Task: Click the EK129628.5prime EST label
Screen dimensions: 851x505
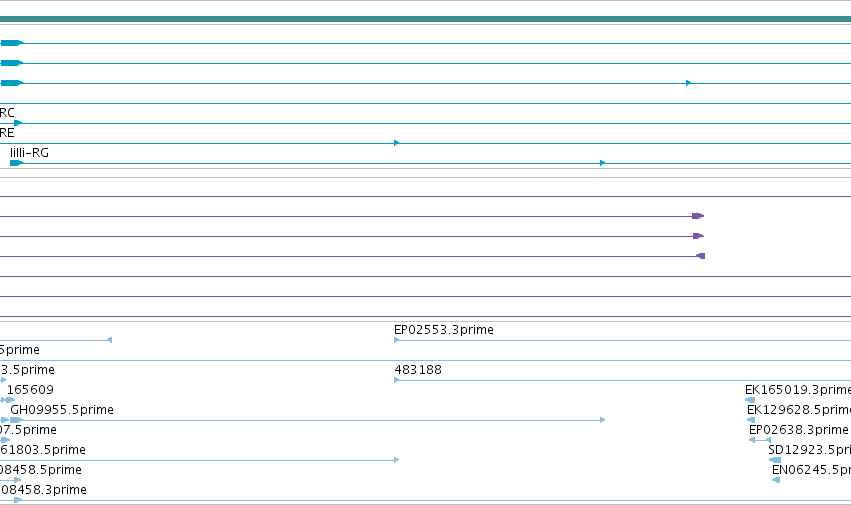Action: click(x=798, y=410)
